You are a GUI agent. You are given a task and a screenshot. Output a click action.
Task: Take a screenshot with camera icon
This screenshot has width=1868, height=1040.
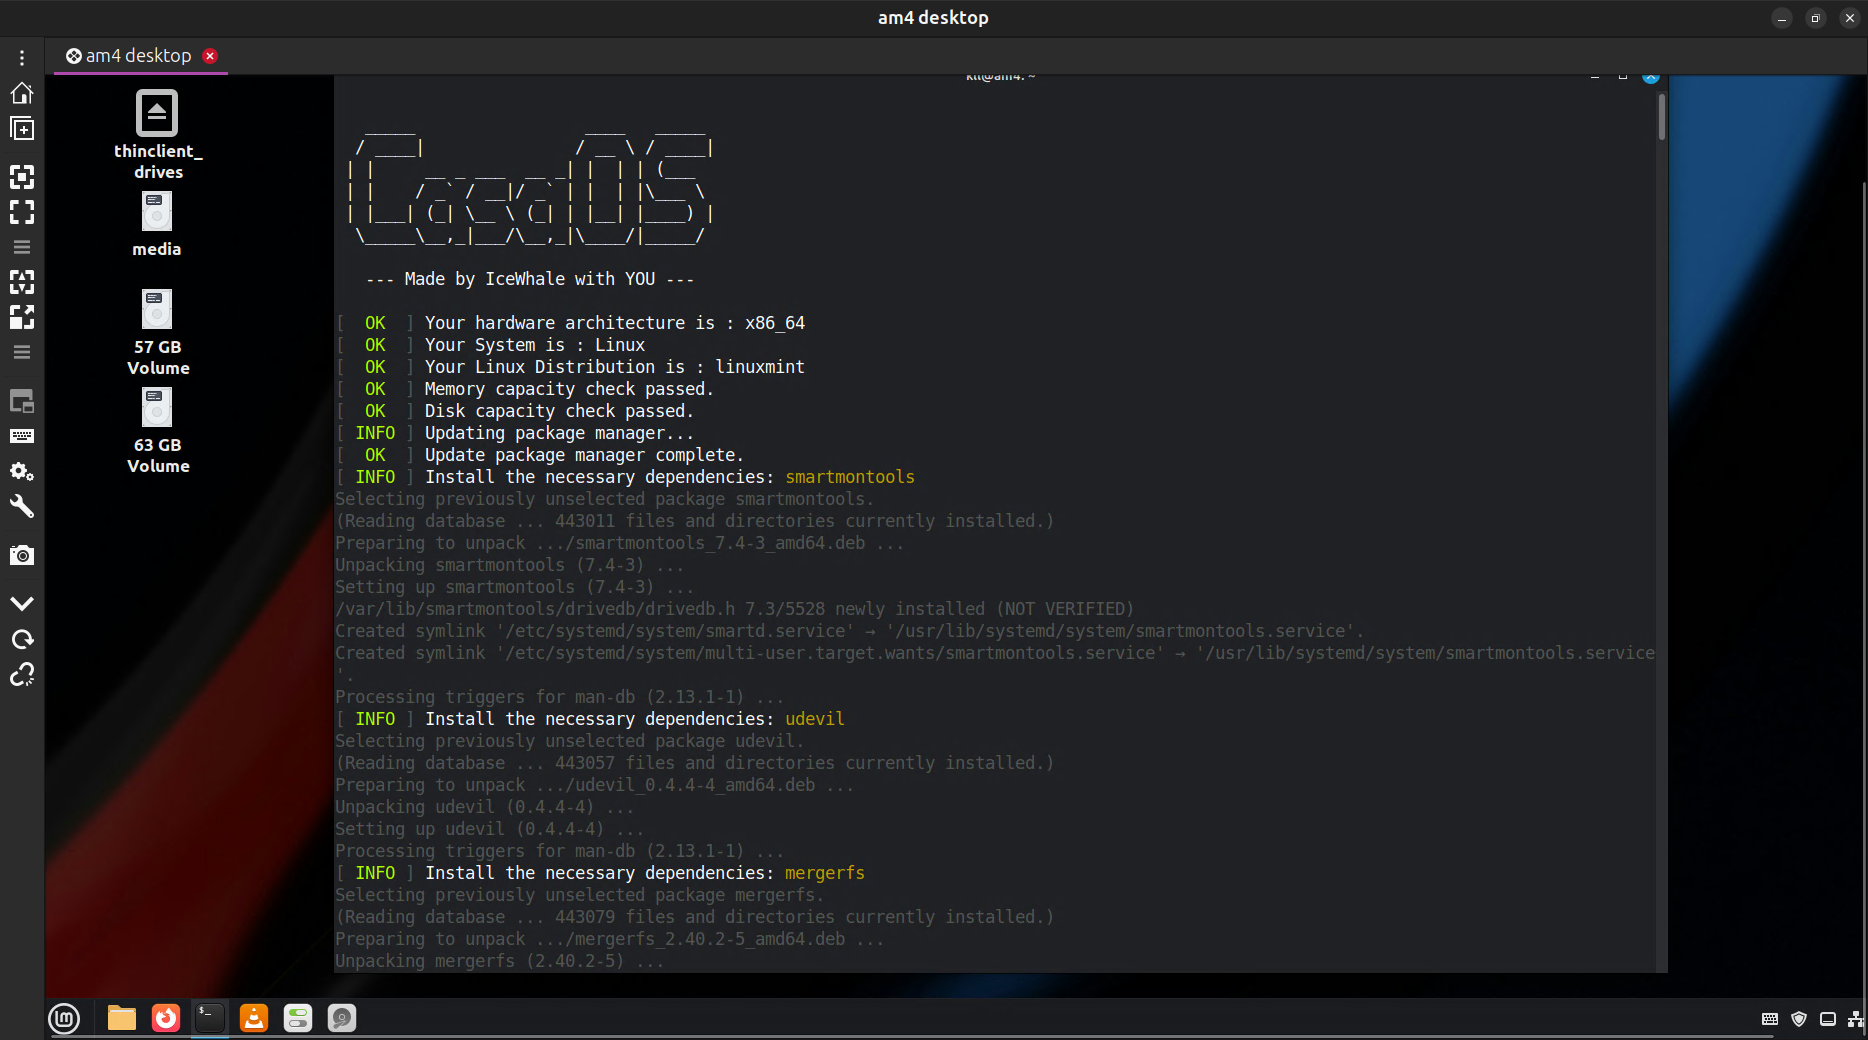tap(22, 555)
